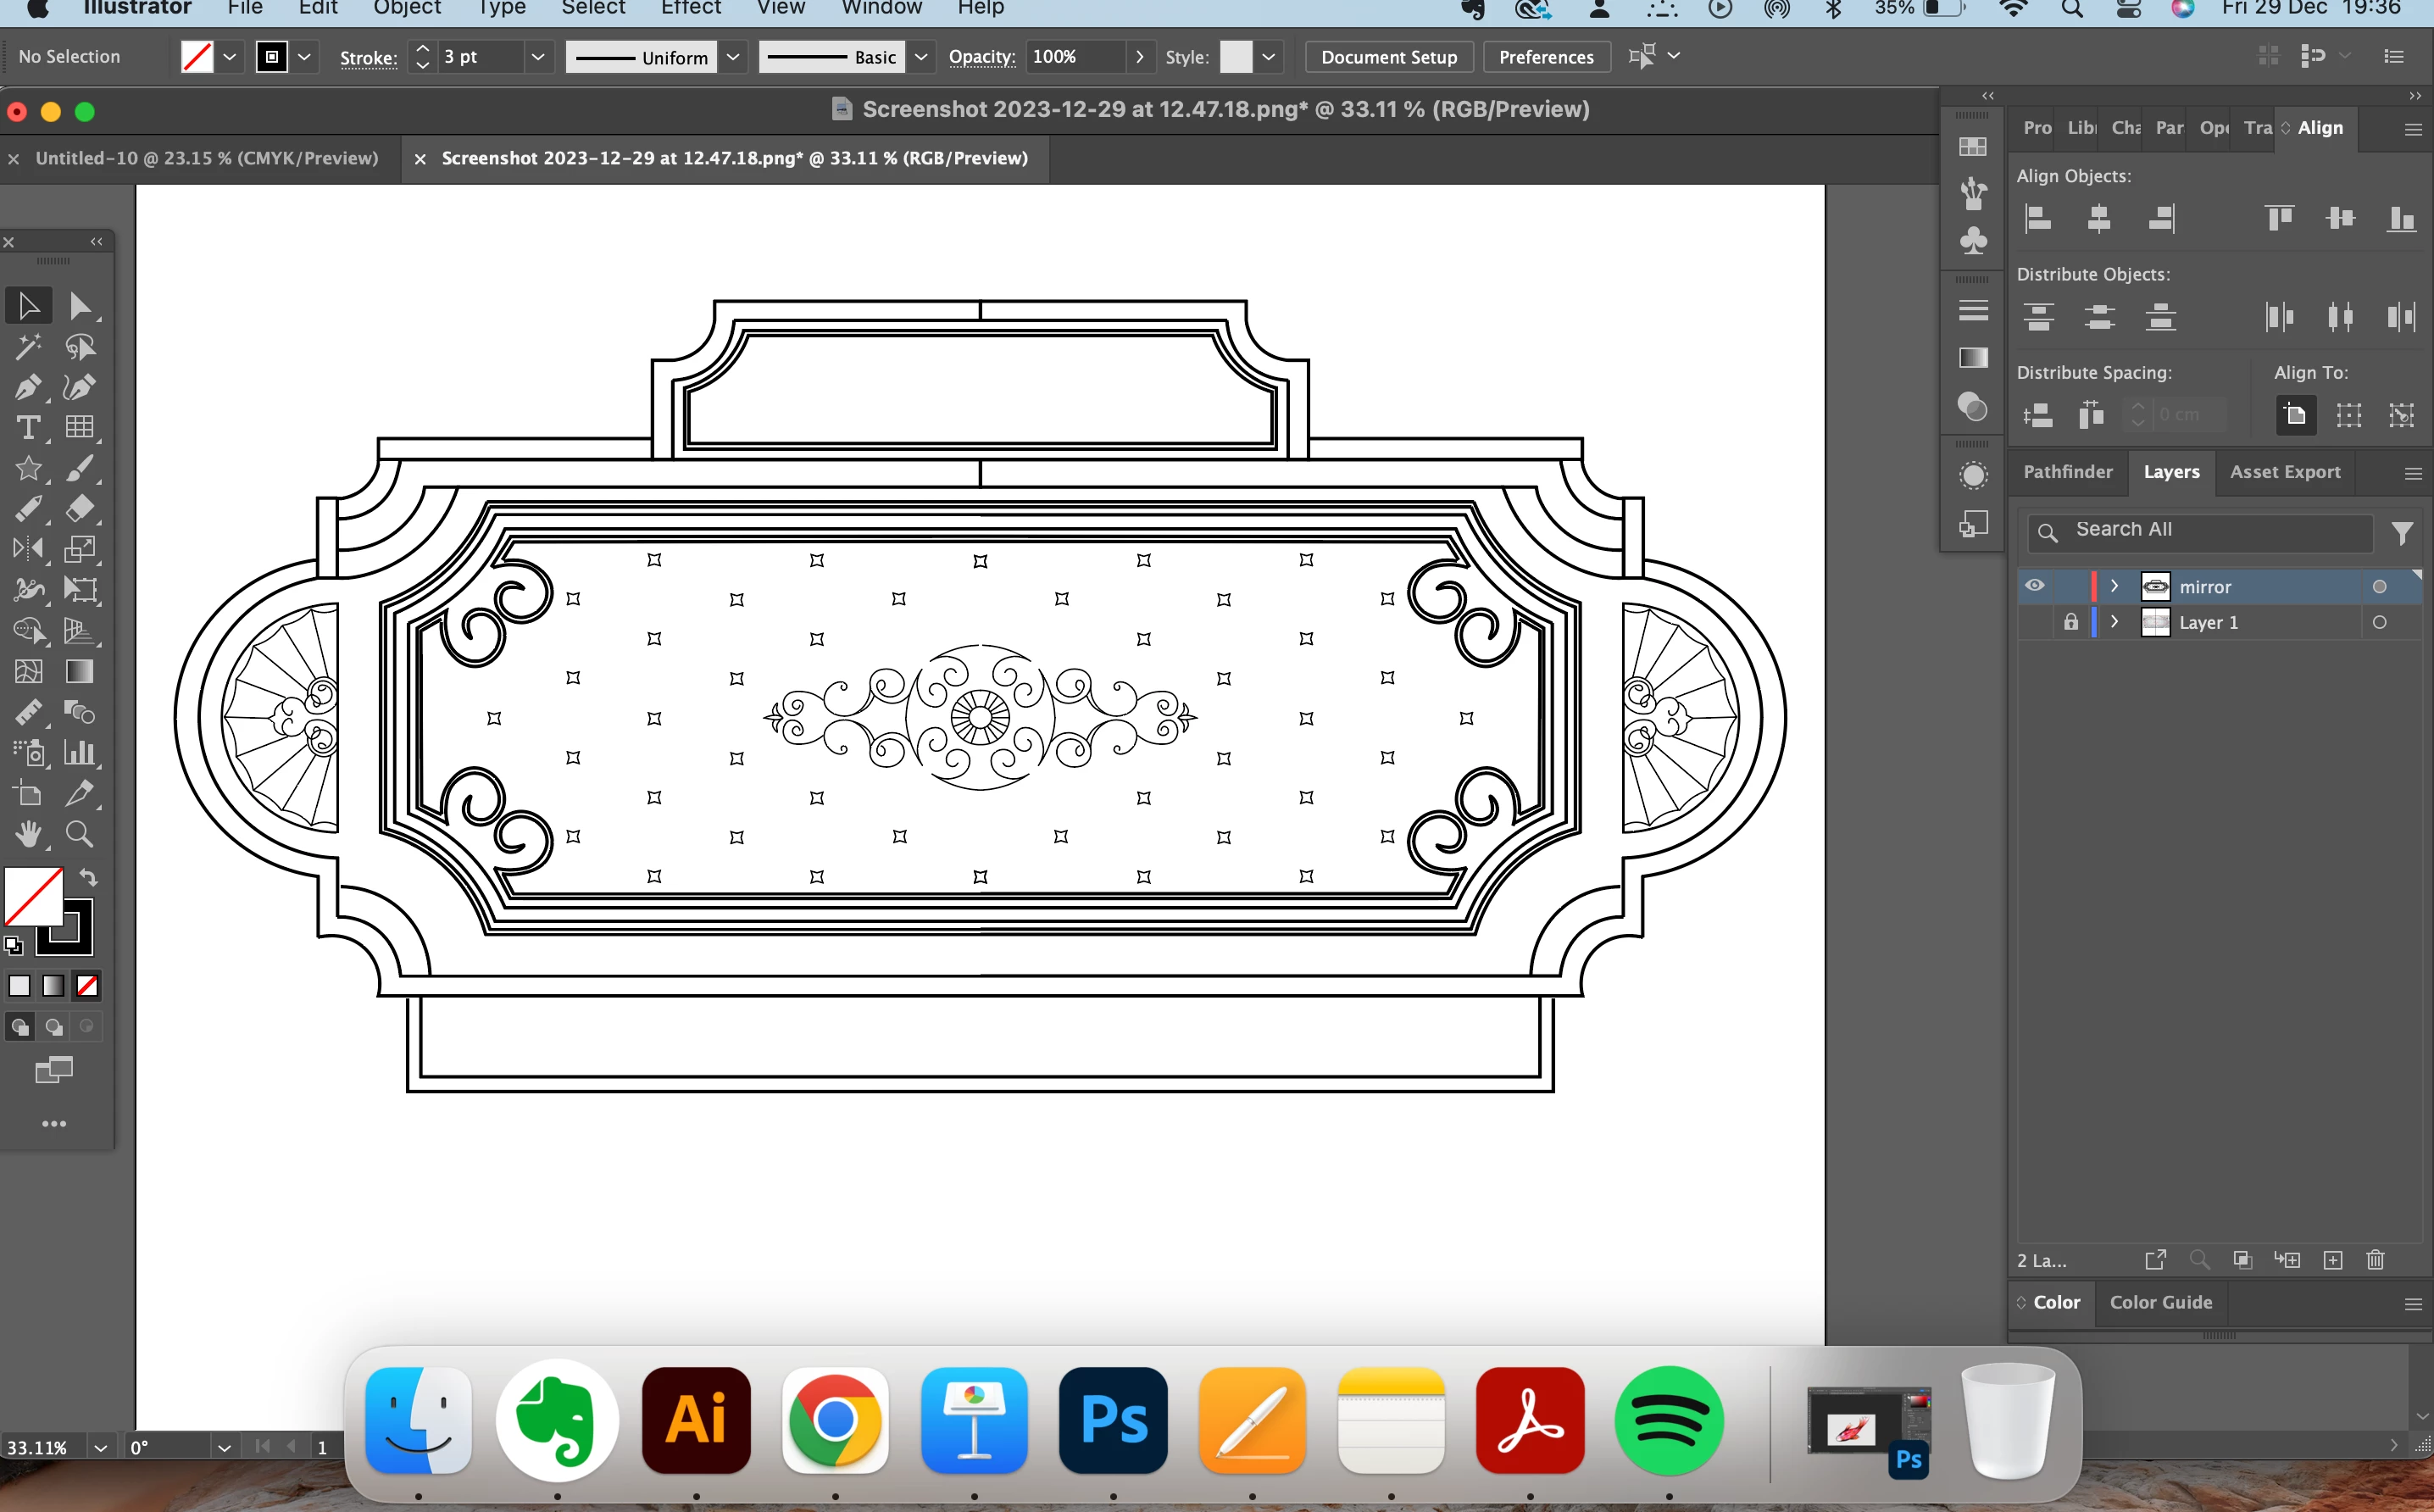Activate the Zoom tool
This screenshot has width=2434, height=1512.
(x=80, y=834)
